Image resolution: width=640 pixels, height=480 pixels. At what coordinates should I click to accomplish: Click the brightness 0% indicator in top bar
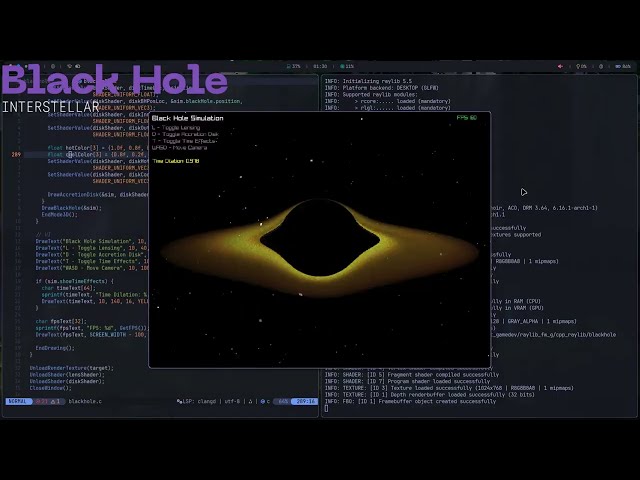tap(581, 66)
